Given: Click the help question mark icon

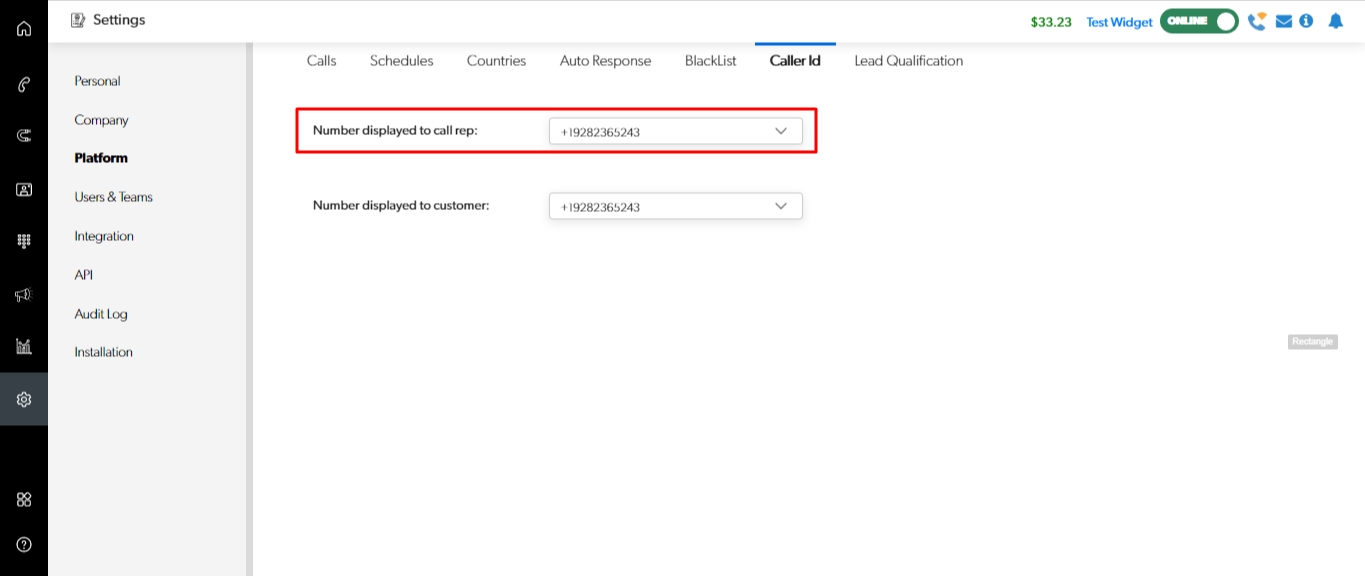Looking at the screenshot, I should (24, 545).
